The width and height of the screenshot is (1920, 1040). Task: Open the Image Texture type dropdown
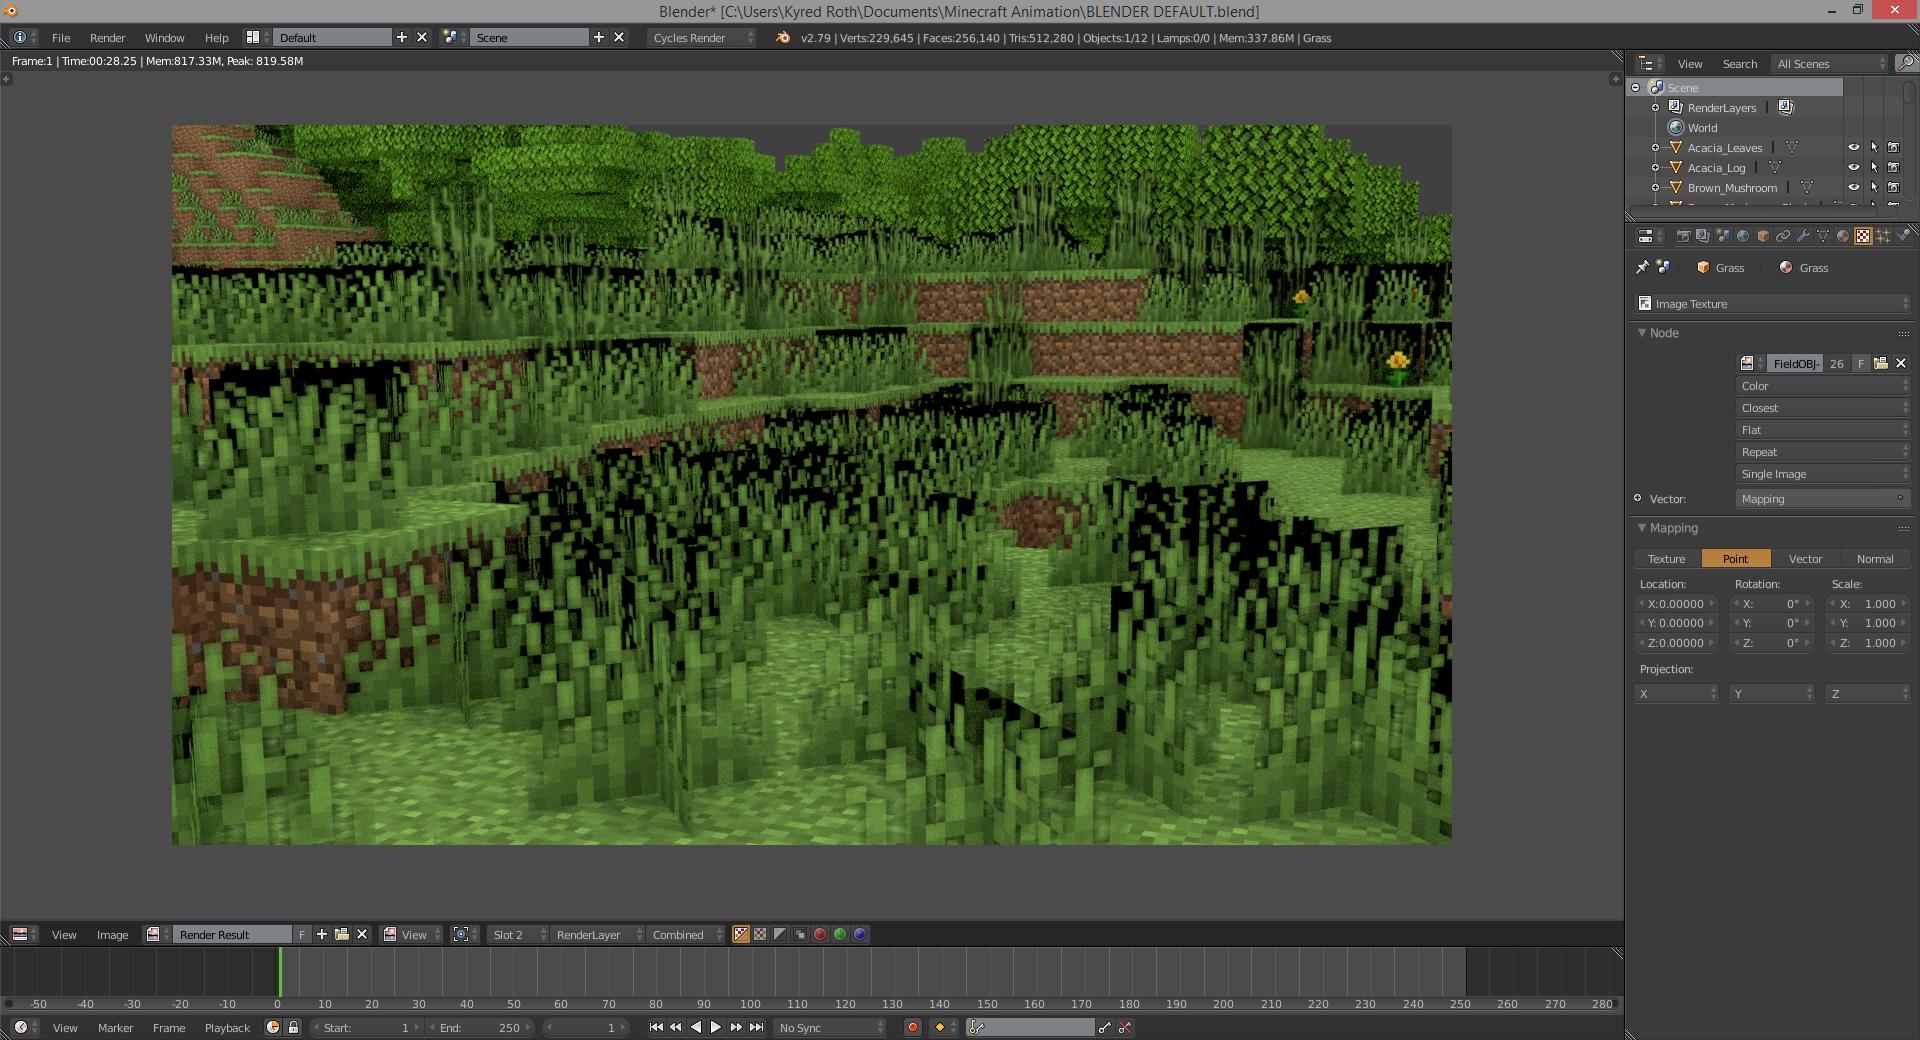(1773, 304)
